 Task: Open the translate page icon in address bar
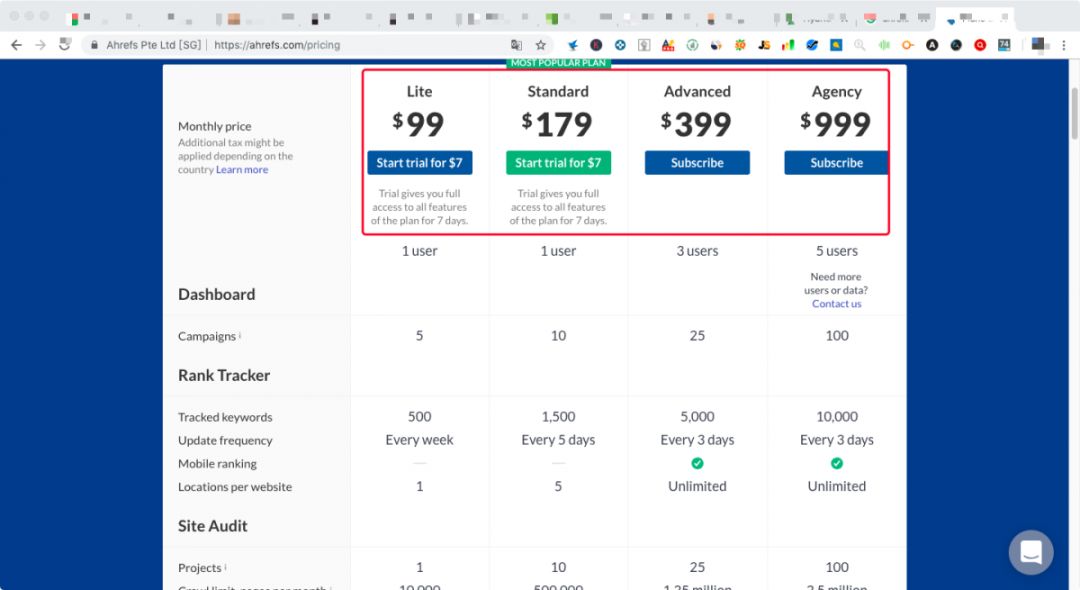(x=516, y=45)
